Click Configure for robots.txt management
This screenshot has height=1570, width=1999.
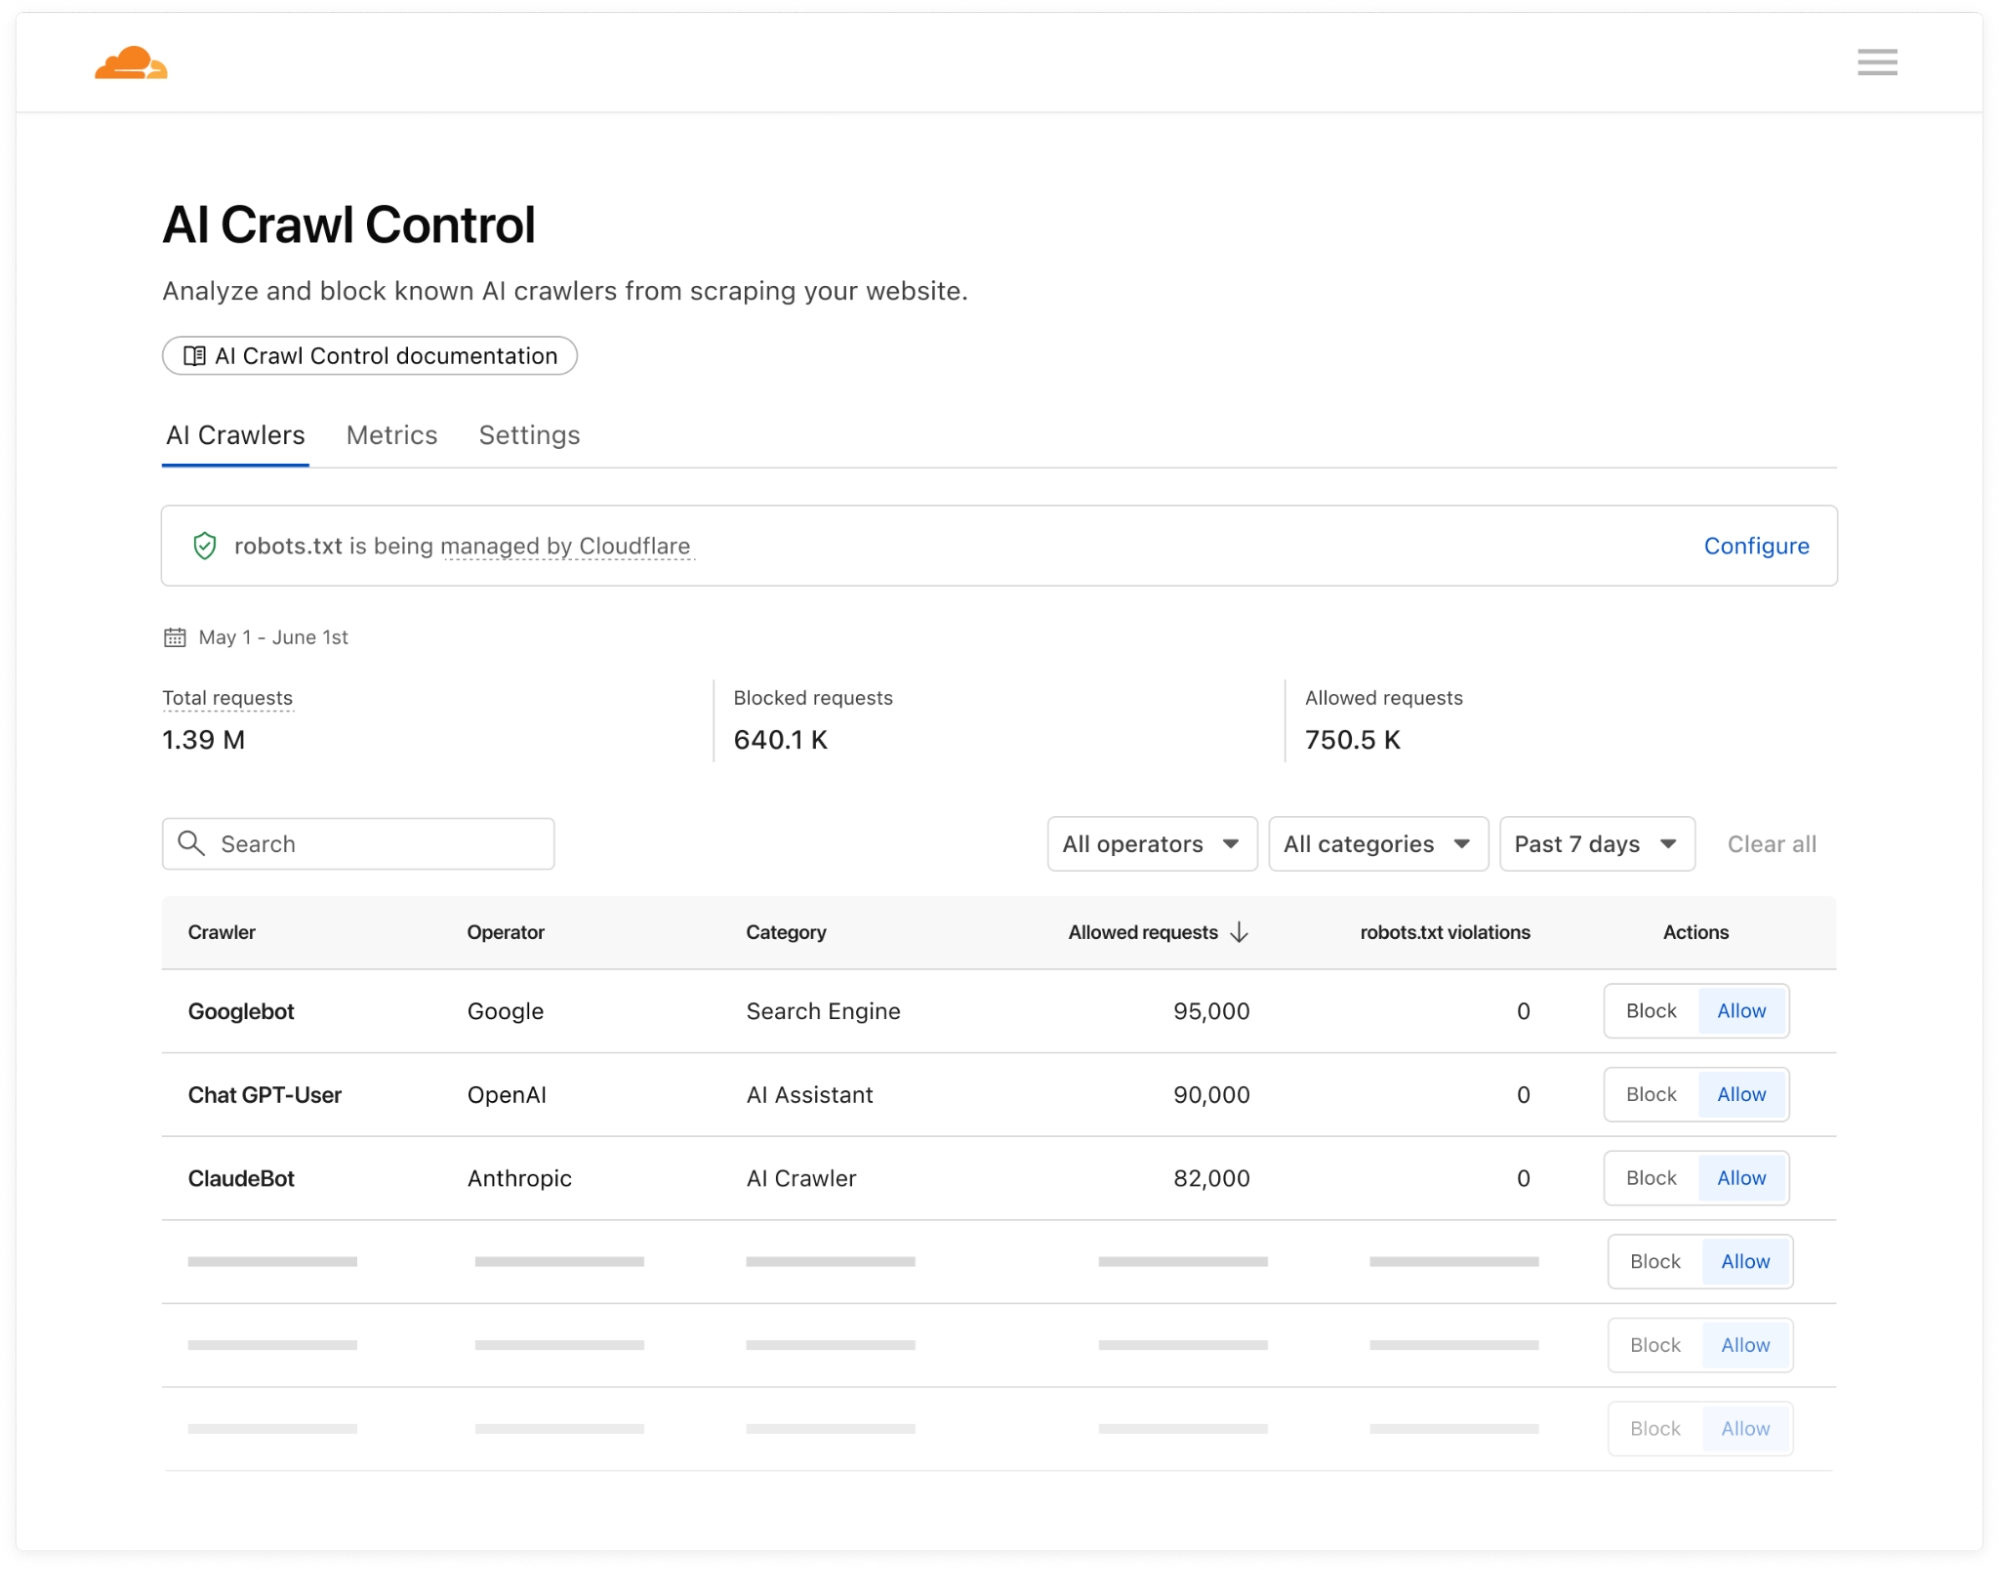click(x=1756, y=546)
